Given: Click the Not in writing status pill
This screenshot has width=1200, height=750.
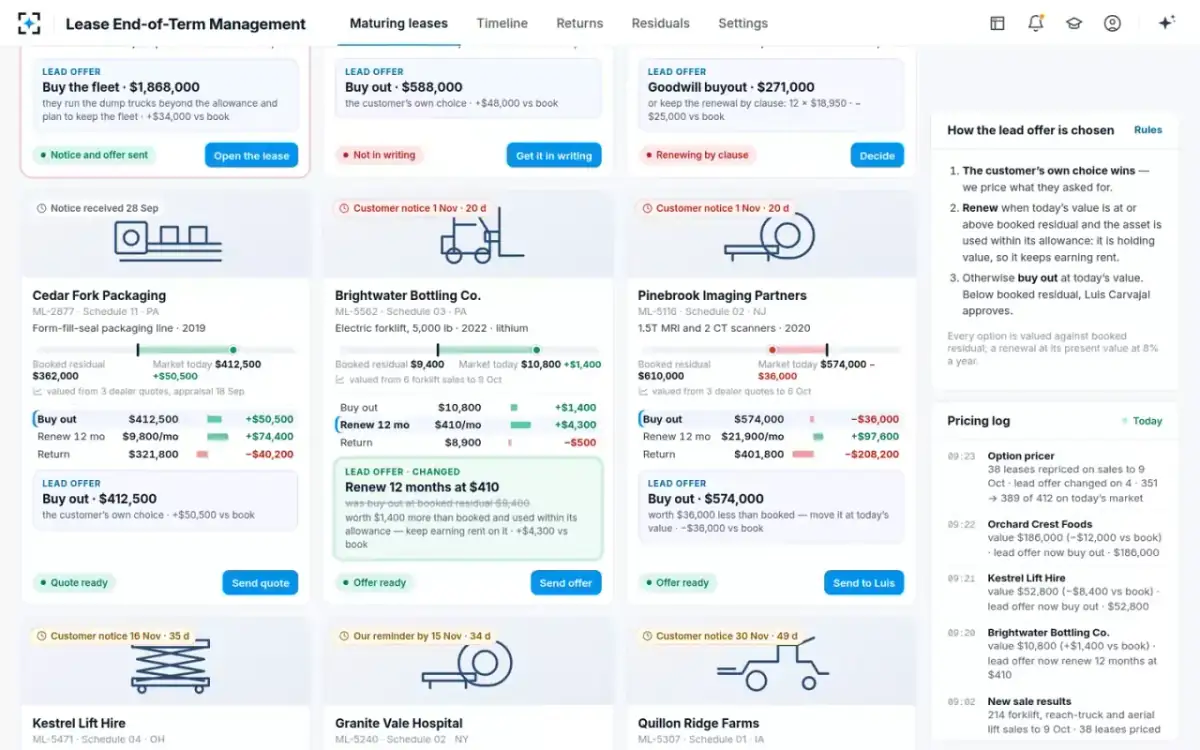Looking at the screenshot, I should tap(379, 155).
